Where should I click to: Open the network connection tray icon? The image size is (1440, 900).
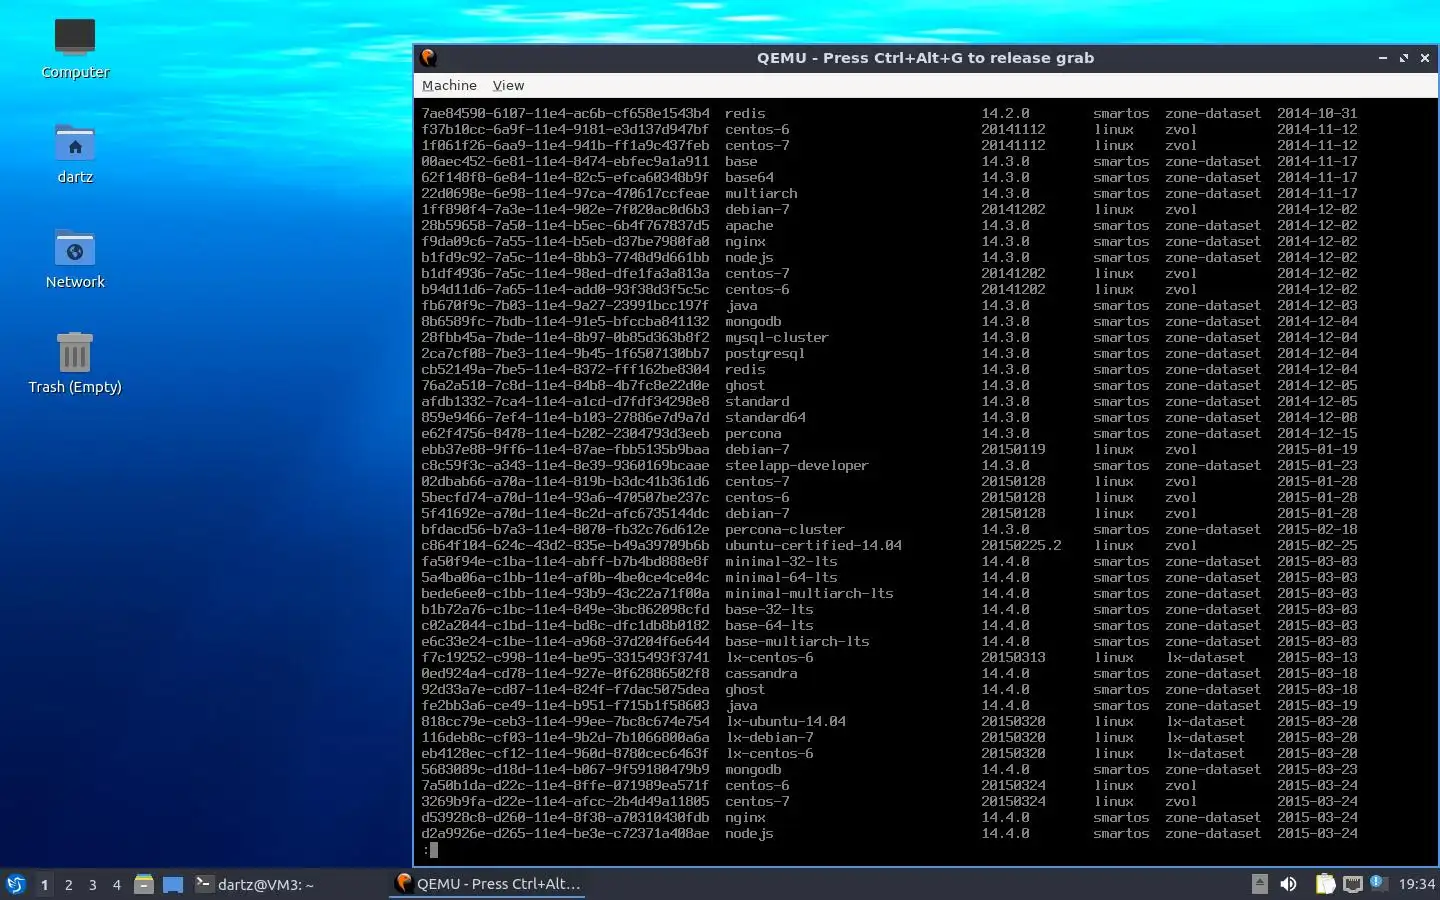tap(1353, 884)
